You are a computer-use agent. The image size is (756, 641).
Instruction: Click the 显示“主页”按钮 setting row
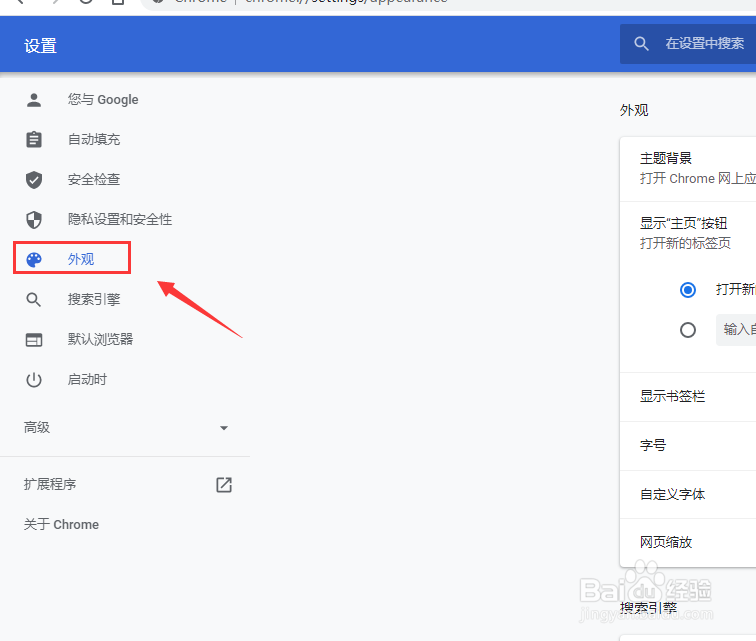tap(688, 233)
